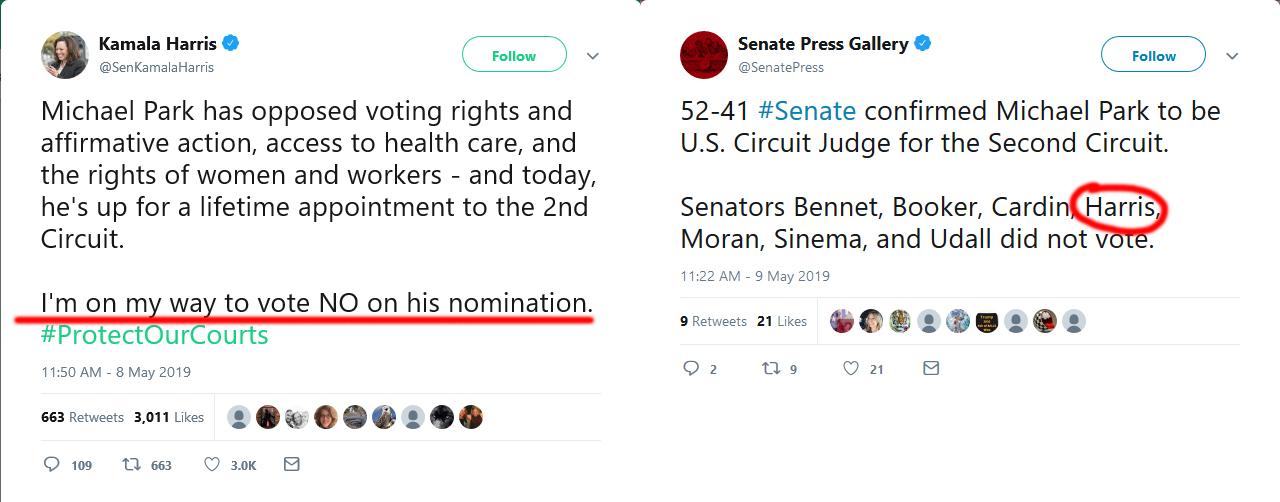Reply to Kamala Harris's tweet
Viewport: 1280px width, 502px height.
click(x=68, y=465)
